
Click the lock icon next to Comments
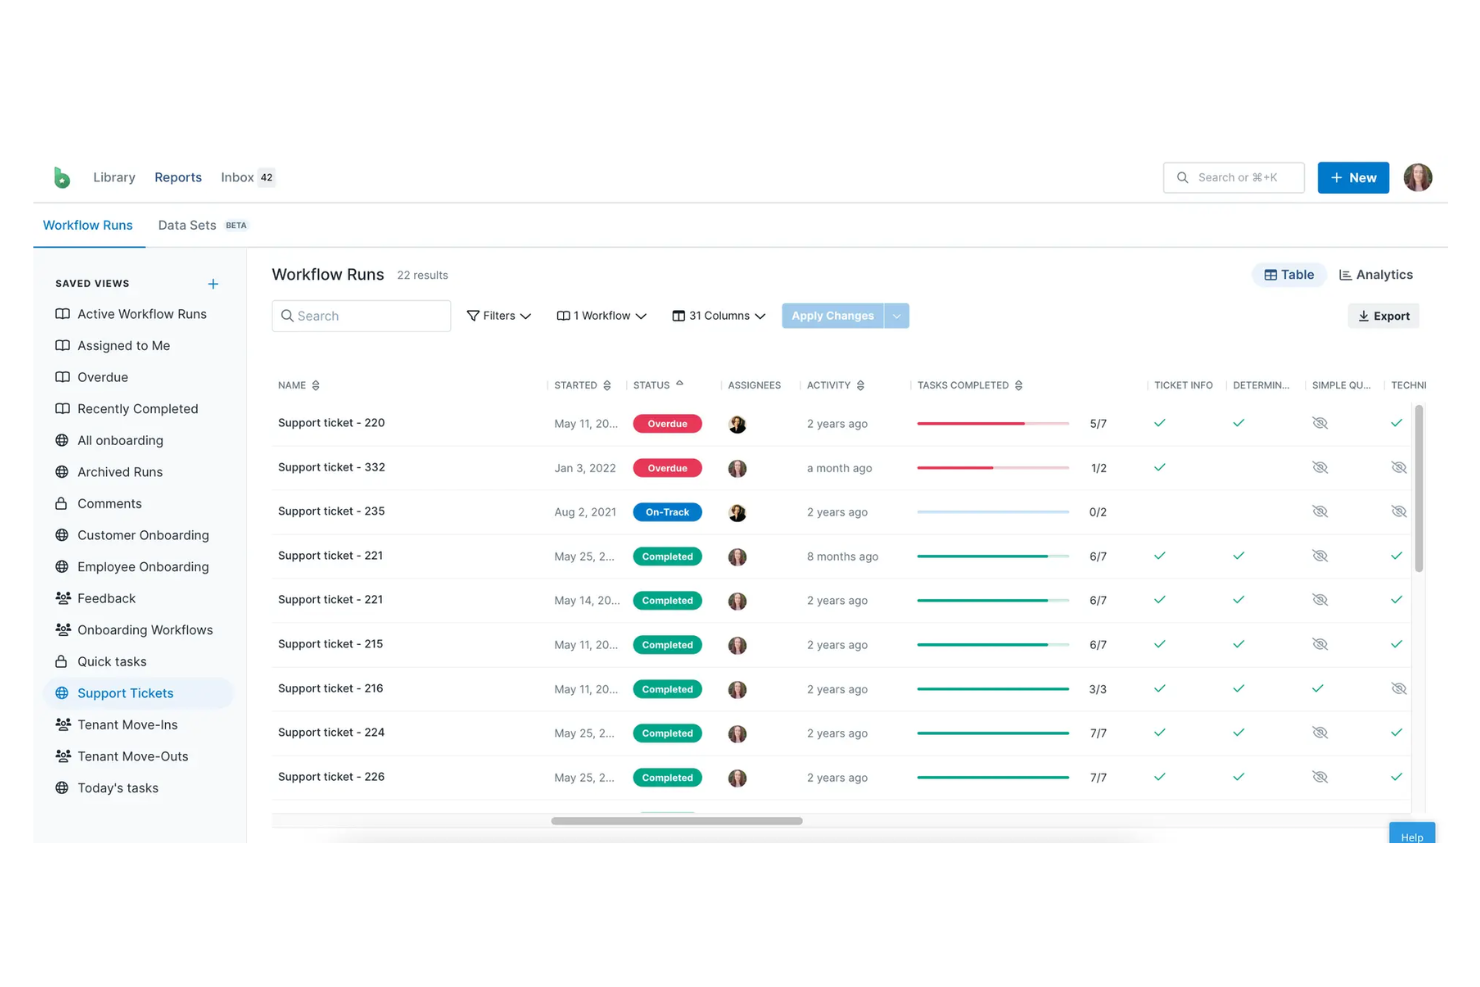62,503
